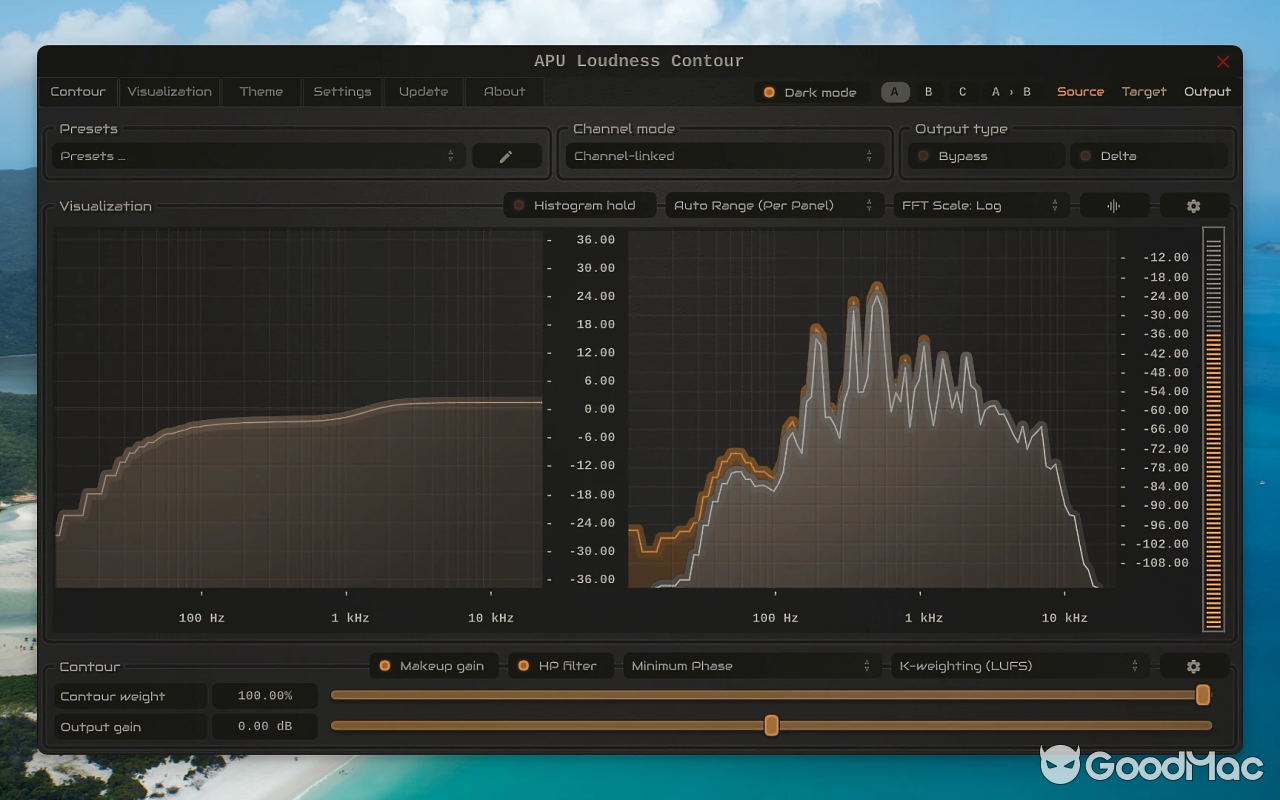Image resolution: width=1280 pixels, height=800 pixels.
Task: Switch to the Theme tab
Action: point(261,91)
